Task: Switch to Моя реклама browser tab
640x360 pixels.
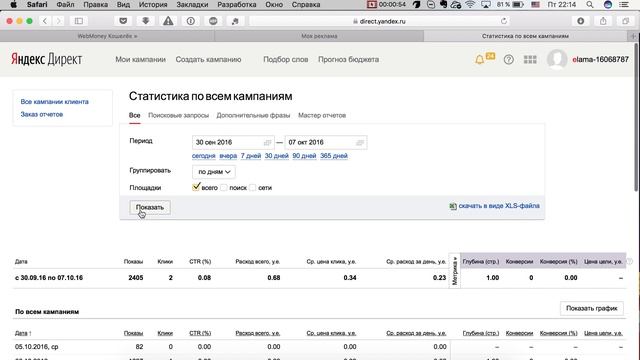Action: click(x=319, y=36)
